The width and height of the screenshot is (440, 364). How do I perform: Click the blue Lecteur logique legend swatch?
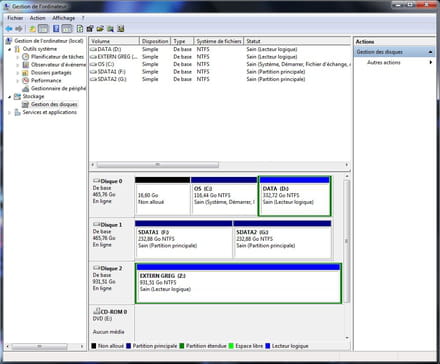pyautogui.click(x=267, y=346)
